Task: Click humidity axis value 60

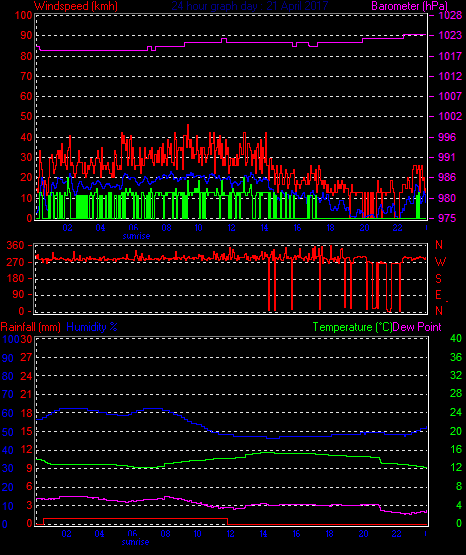Action: coord(8,413)
